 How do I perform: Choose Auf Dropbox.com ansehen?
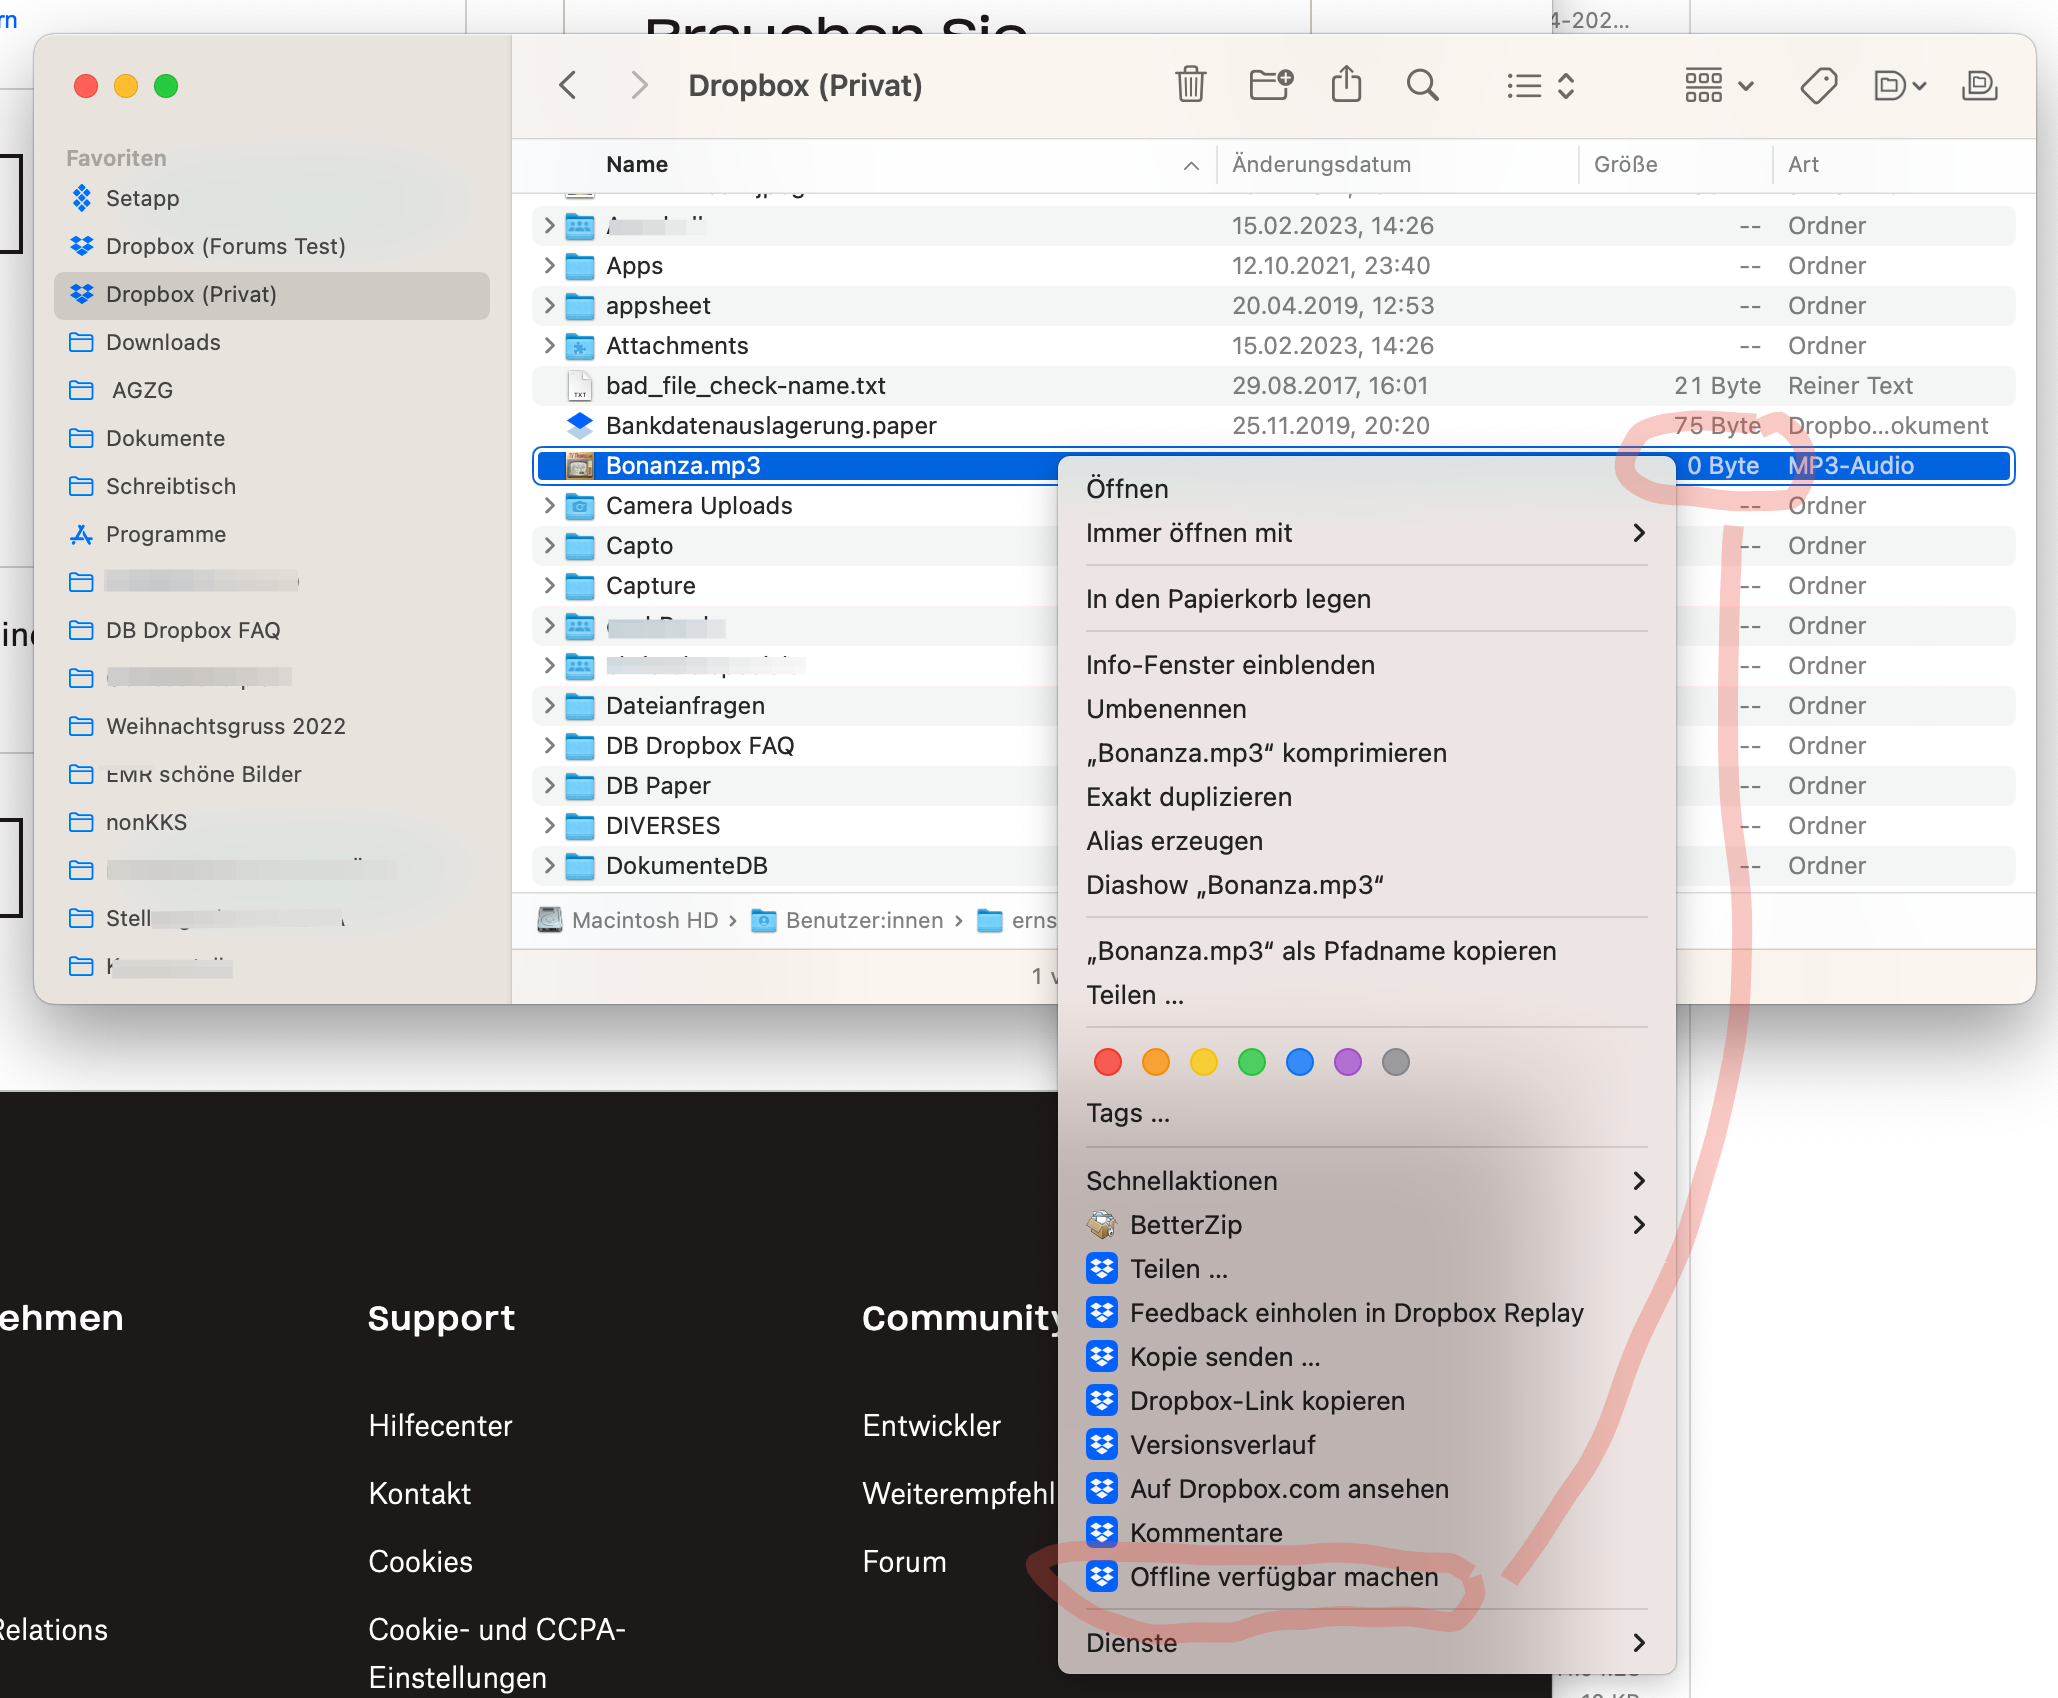pyautogui.click(x=1366, y=1489)
